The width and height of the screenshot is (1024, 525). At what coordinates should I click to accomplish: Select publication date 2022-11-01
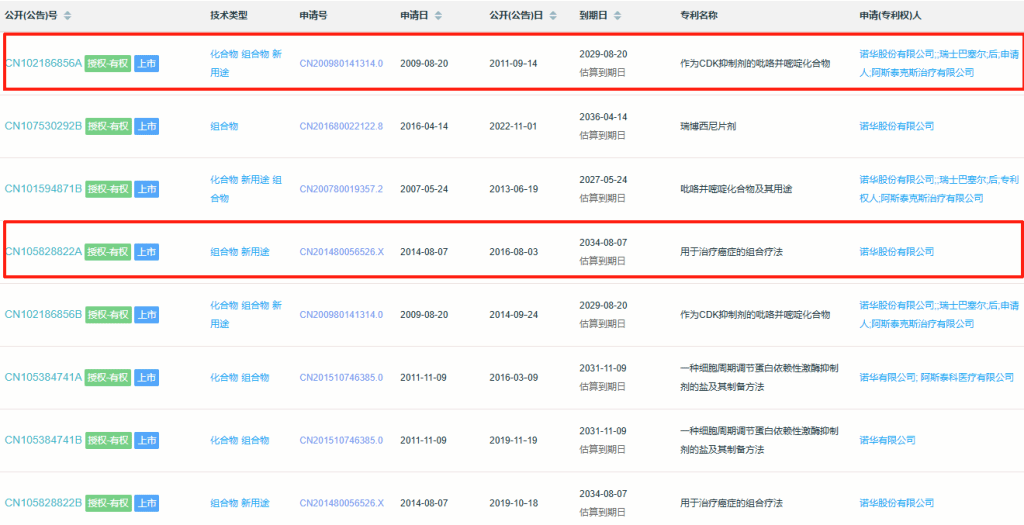coord(513,126)
